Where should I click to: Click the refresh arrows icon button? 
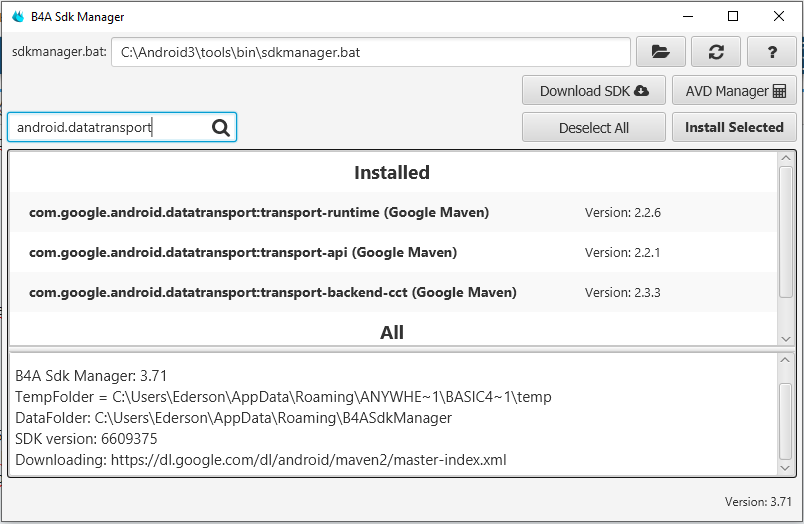point(716,52)
